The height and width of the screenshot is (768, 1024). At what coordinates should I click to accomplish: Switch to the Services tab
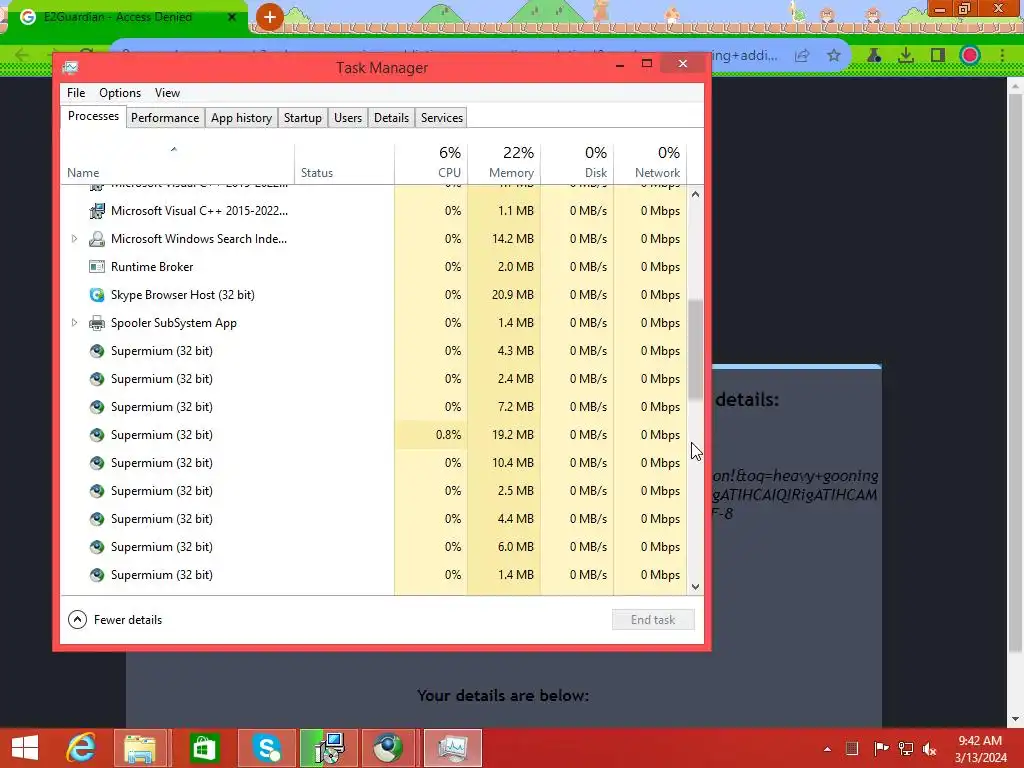coord(441,118)
